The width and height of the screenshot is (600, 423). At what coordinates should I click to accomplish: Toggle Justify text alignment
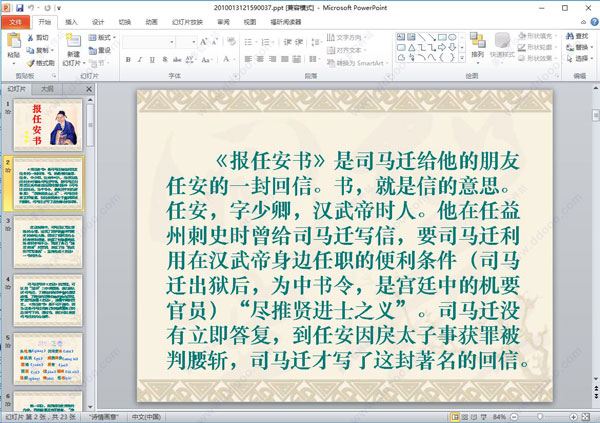[285, 59]
